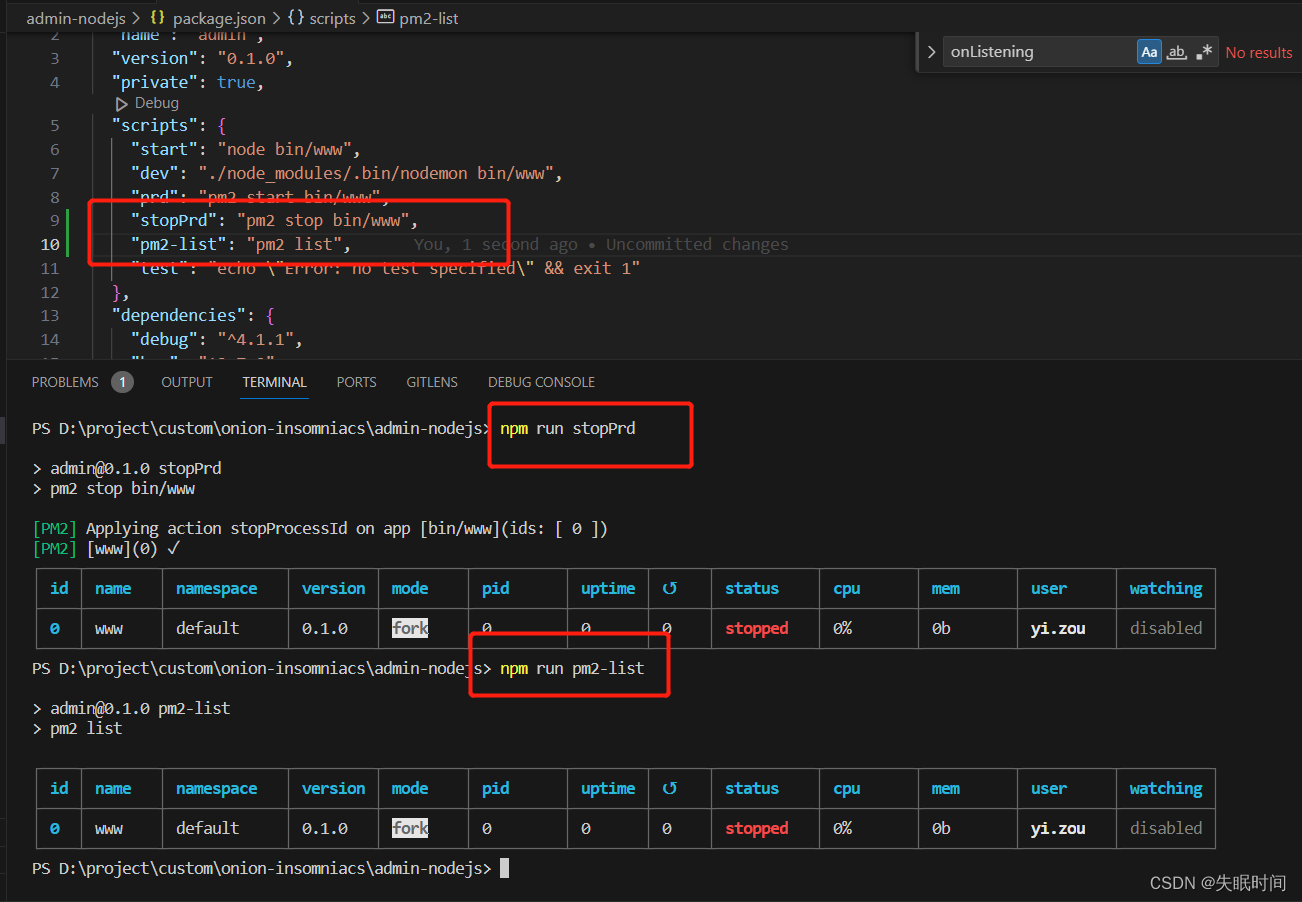
Task: Select package.json in the breadcrumb
Action: pos(219,18)
